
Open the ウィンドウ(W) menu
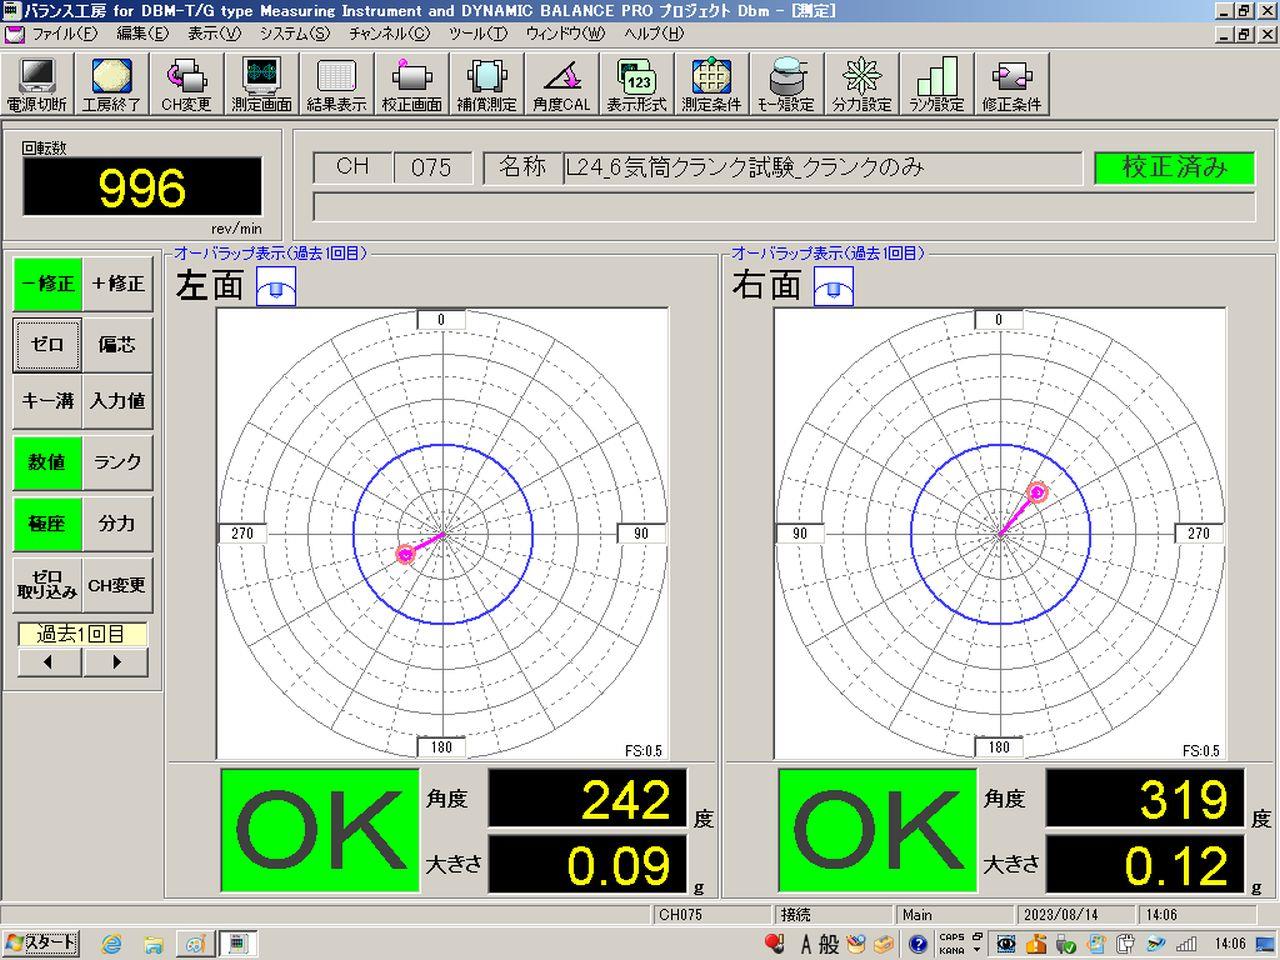(565, 33)
